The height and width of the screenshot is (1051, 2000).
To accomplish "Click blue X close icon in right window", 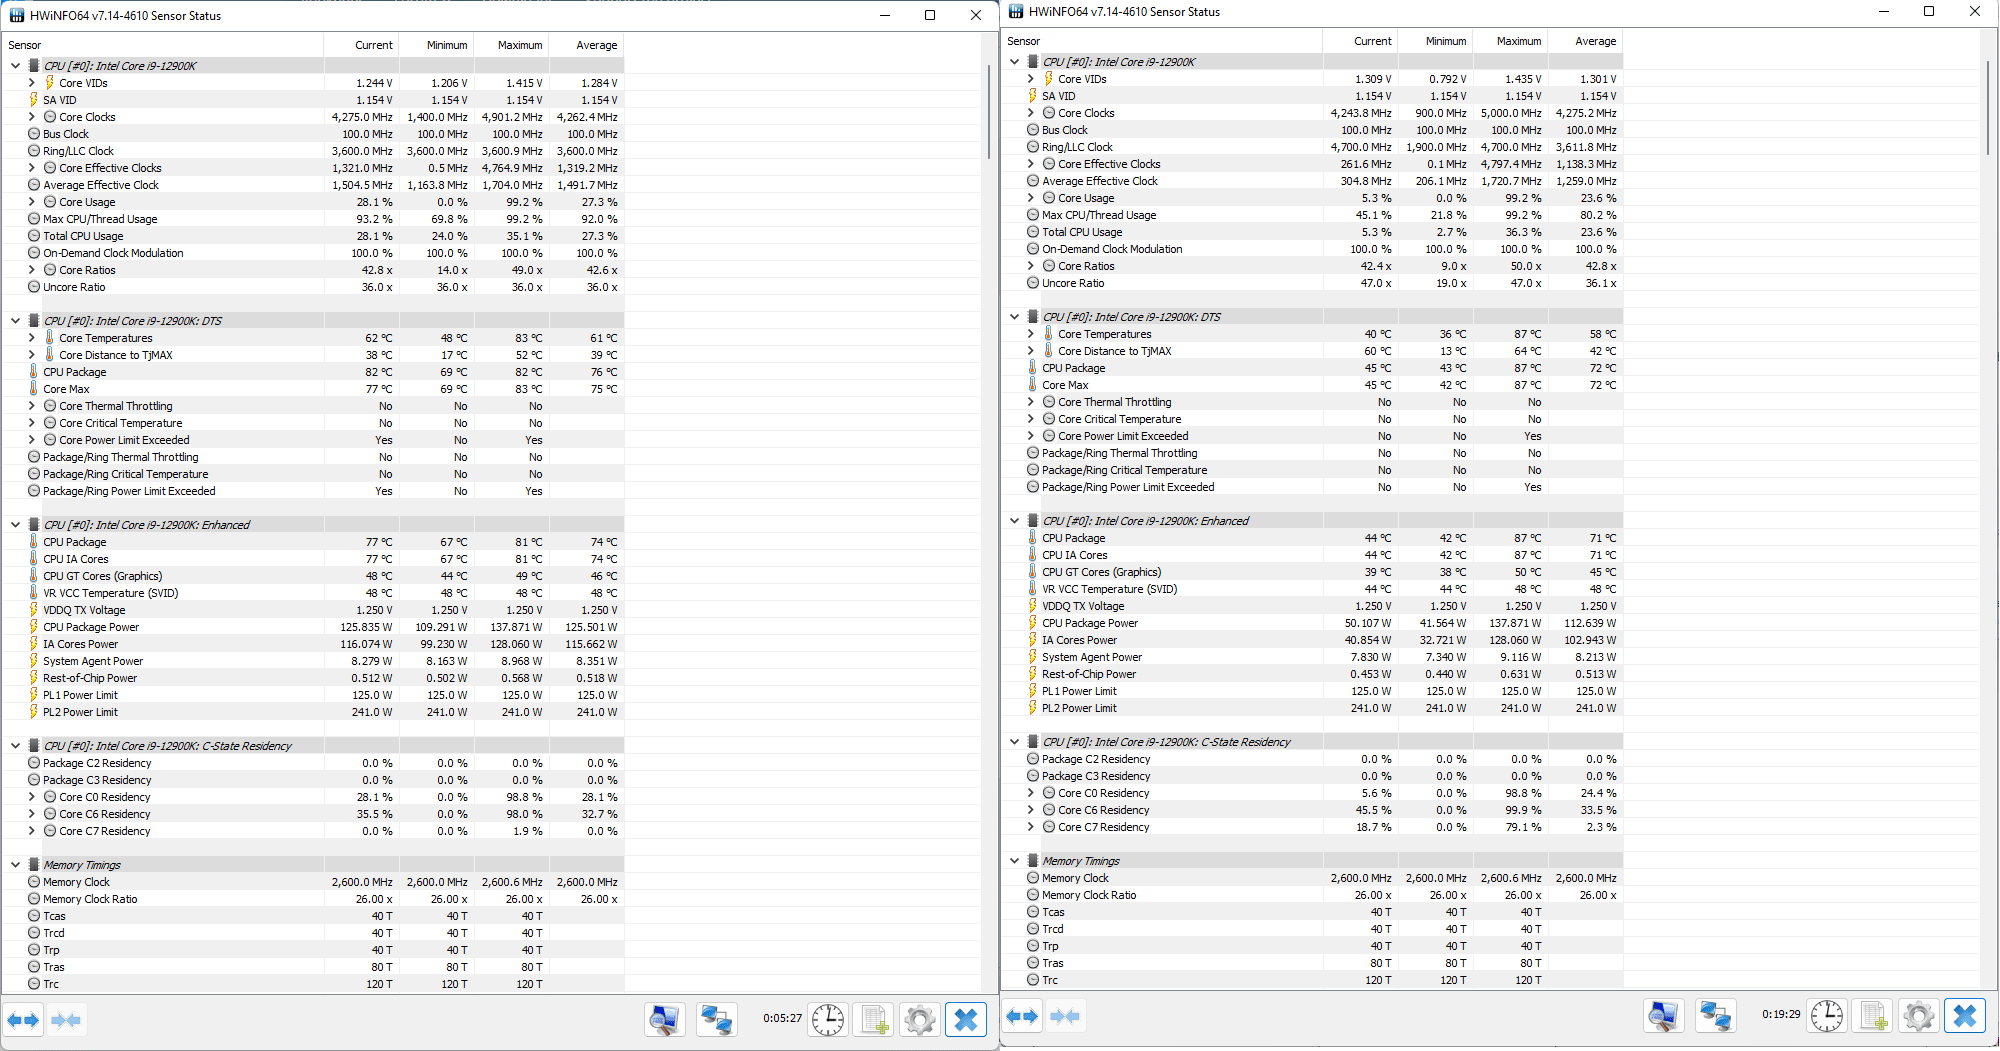I will [x=1965, y=1016].
